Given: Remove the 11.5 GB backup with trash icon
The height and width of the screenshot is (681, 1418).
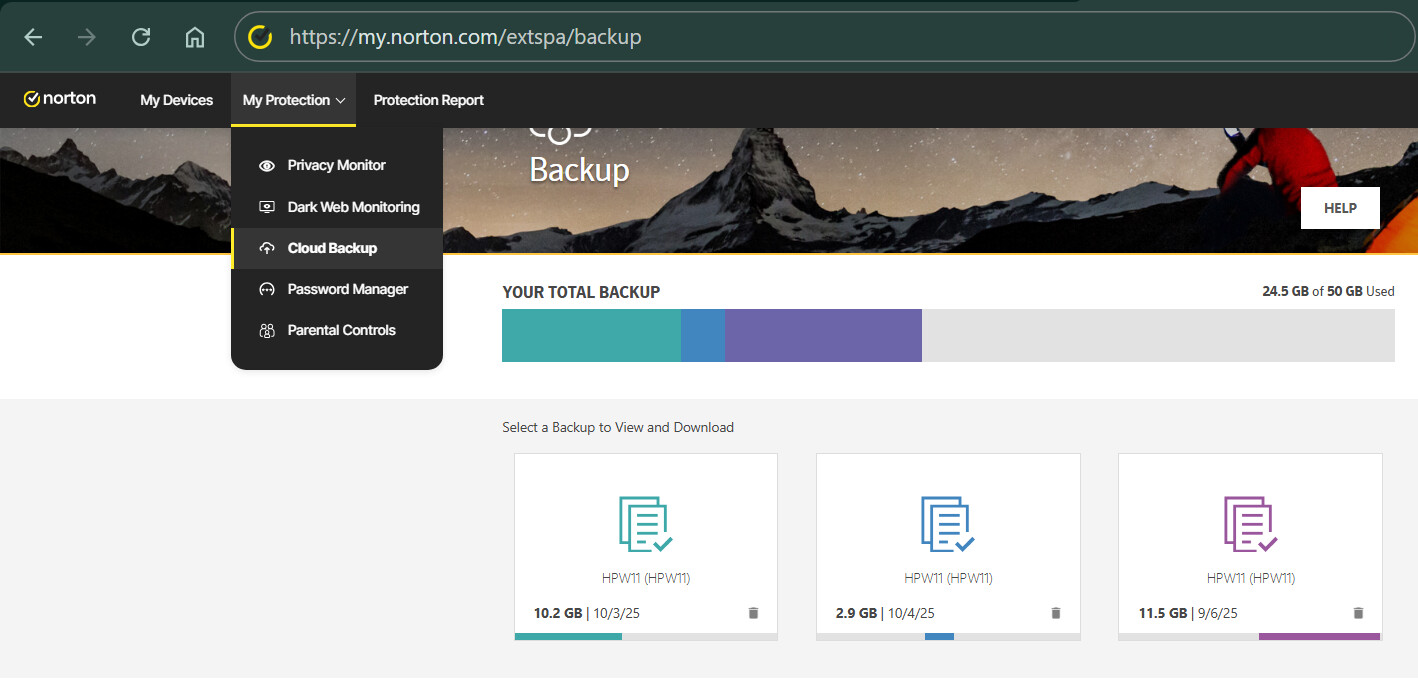Looking at the screenshot, I should tap(1358, 613).
